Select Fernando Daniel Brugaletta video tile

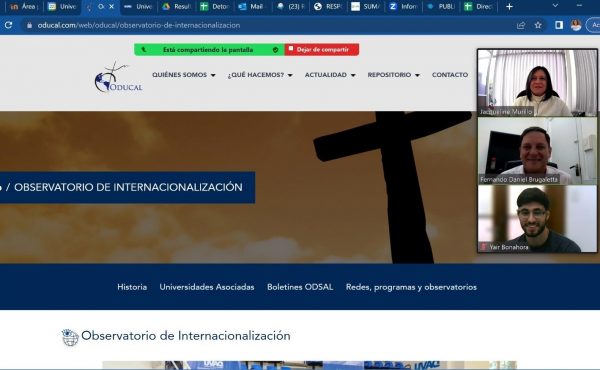click(x=537, y=151)
